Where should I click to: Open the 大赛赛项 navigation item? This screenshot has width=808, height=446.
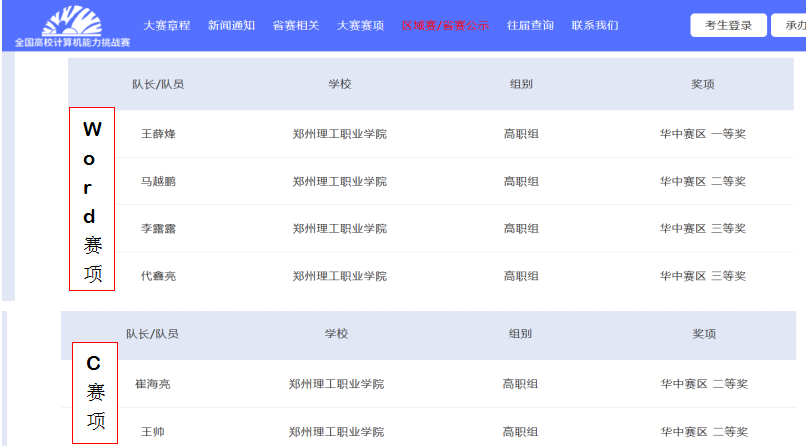tap(360, 25)
